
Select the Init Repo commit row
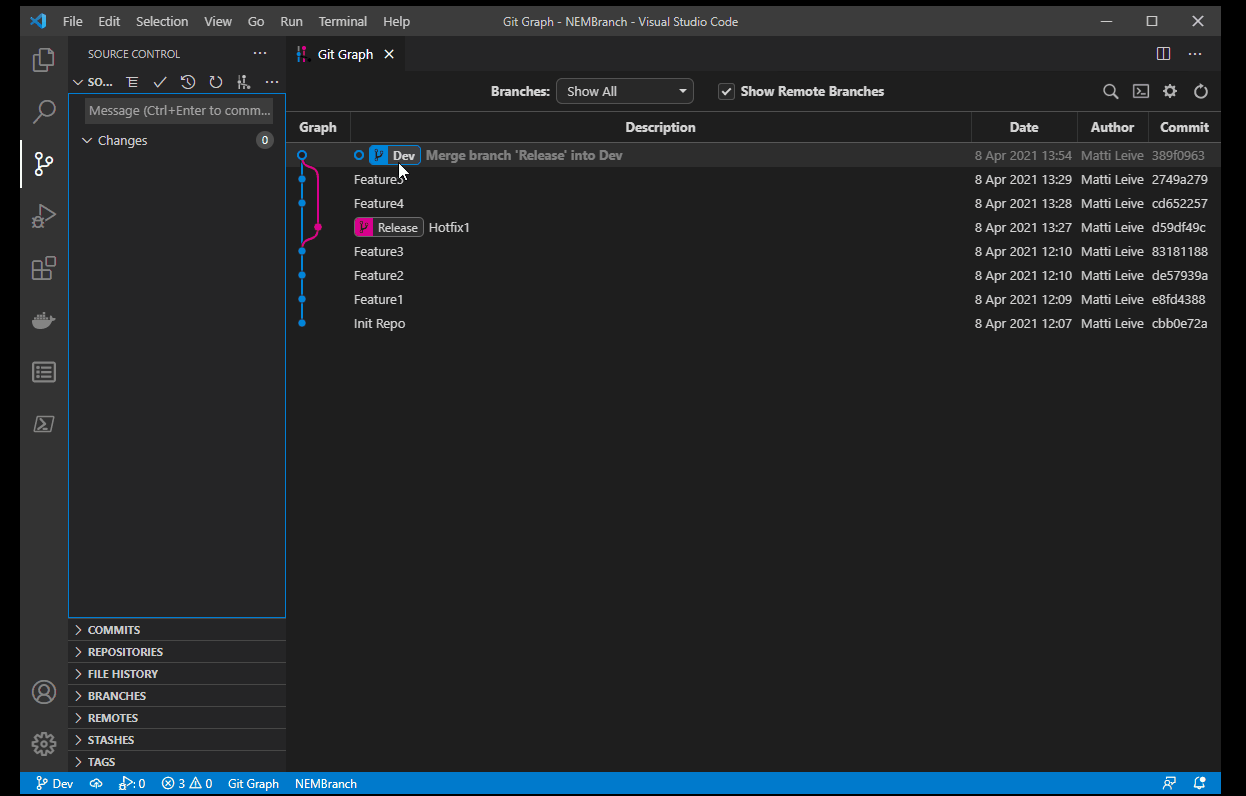tap(753, 323)
